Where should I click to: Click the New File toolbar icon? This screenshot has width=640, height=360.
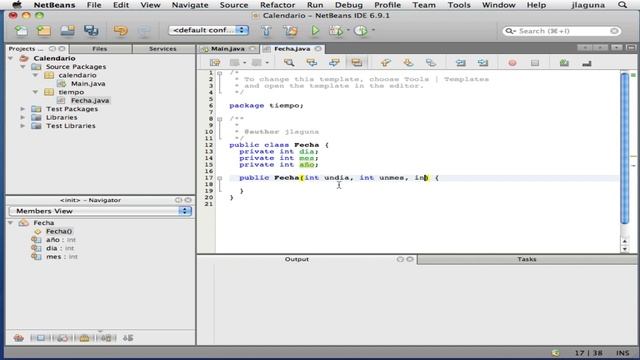coord(21,31)
